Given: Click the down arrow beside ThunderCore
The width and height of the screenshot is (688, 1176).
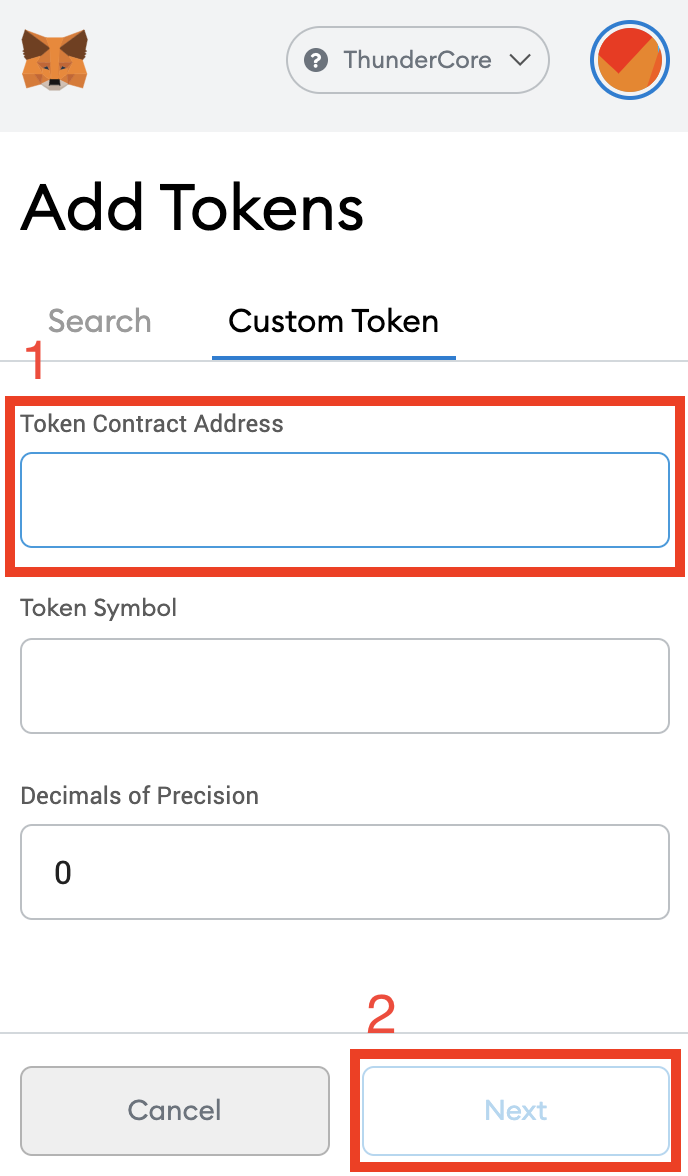Looking at the screenshot, I should 520,60.
